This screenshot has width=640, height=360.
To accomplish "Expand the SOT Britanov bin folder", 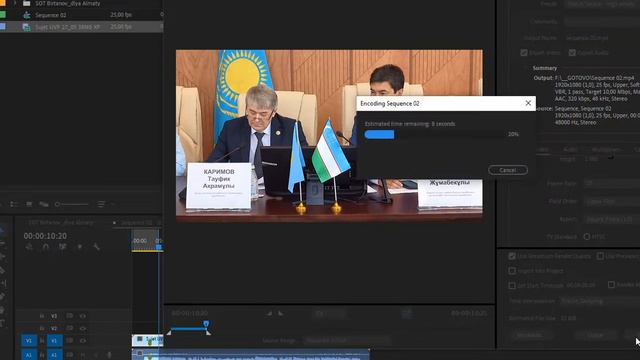I will (15, 3).
